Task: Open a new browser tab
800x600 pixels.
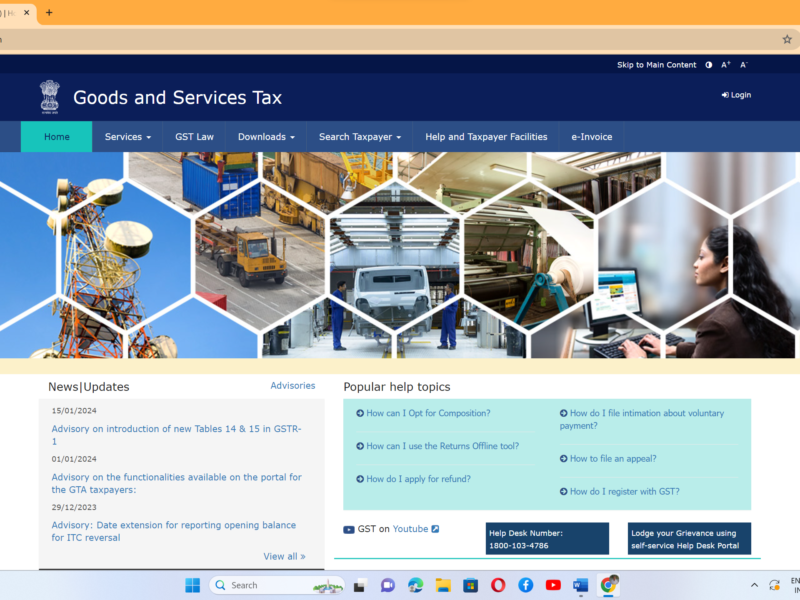Action: [49, 12]
